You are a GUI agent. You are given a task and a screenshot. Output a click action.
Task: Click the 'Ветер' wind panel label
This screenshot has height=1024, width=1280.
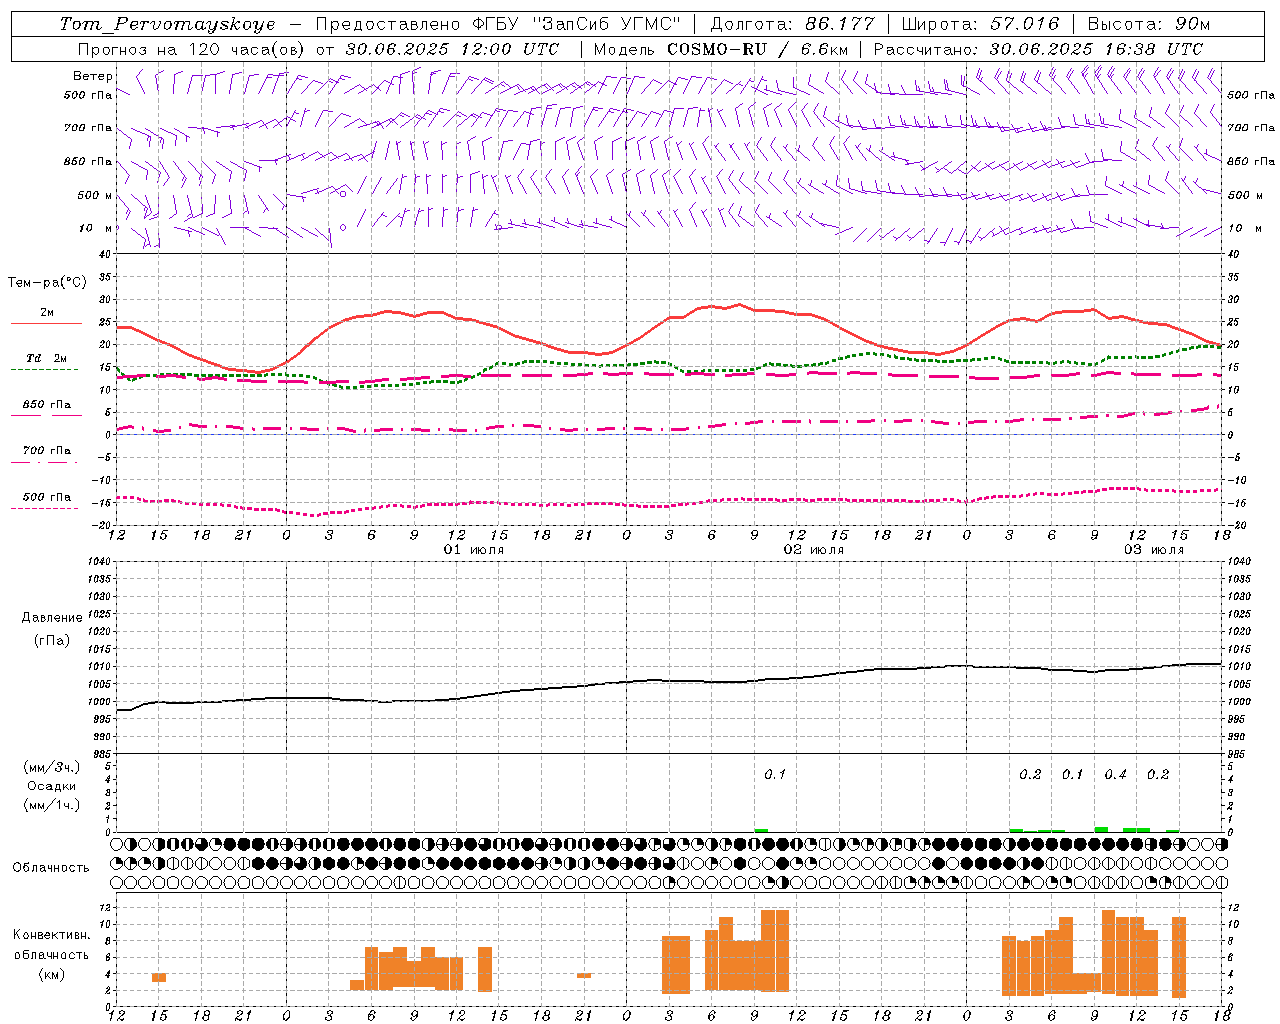click(x=93, y=76)
